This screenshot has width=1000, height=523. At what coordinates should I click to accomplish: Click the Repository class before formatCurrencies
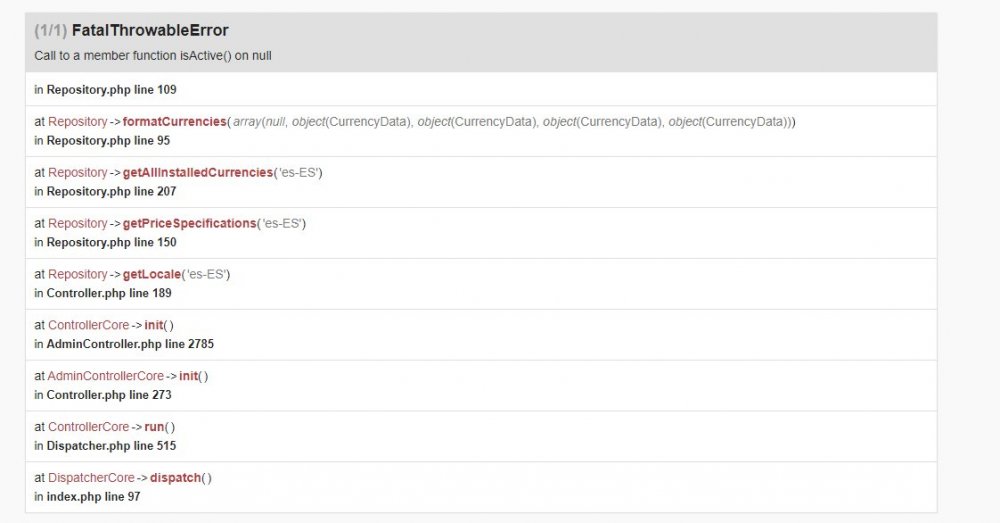click(77, 121)
